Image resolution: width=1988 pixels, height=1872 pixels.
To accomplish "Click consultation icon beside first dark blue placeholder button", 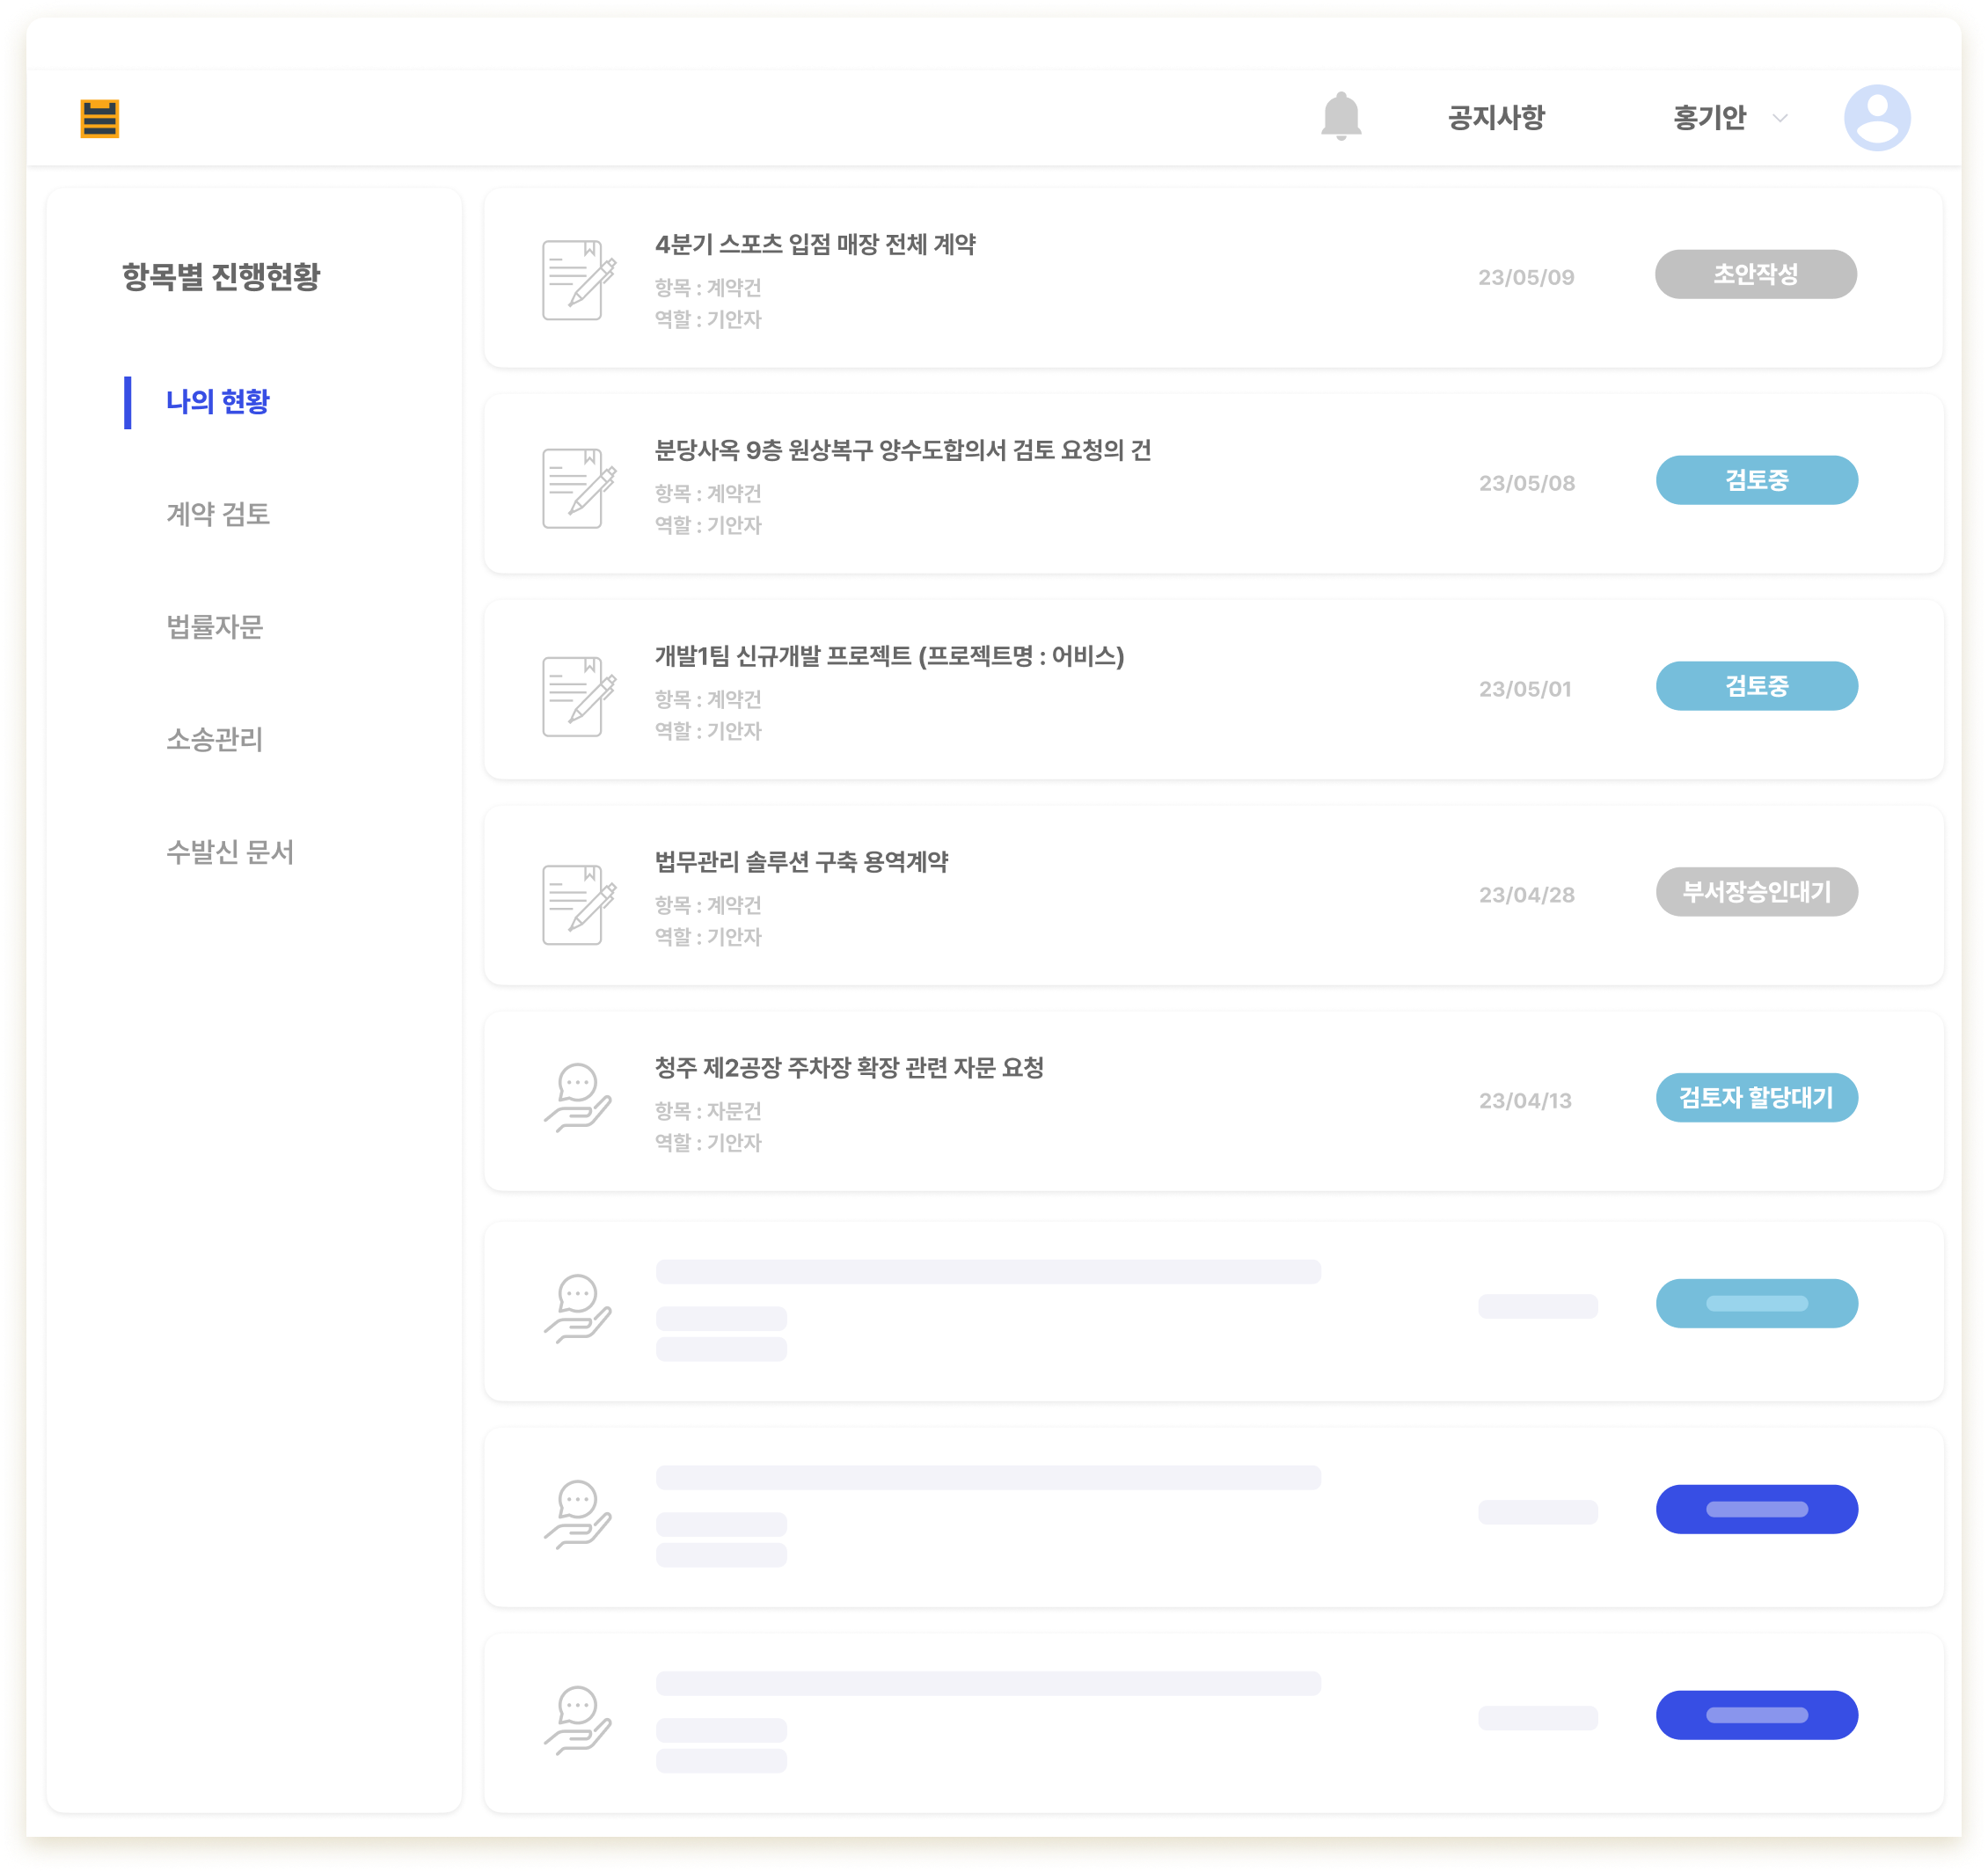I will 577,1514.
